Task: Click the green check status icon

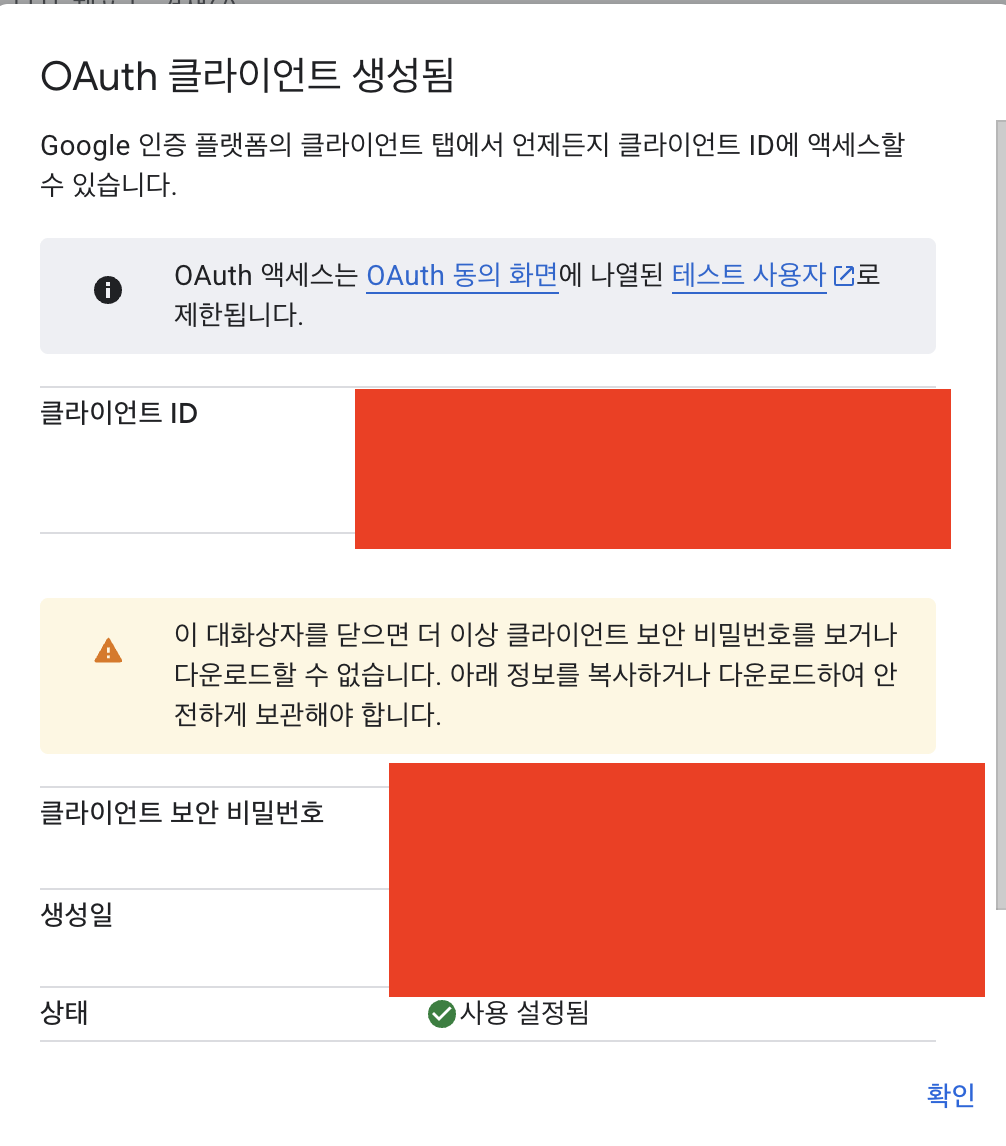Action: point(441,1014)
